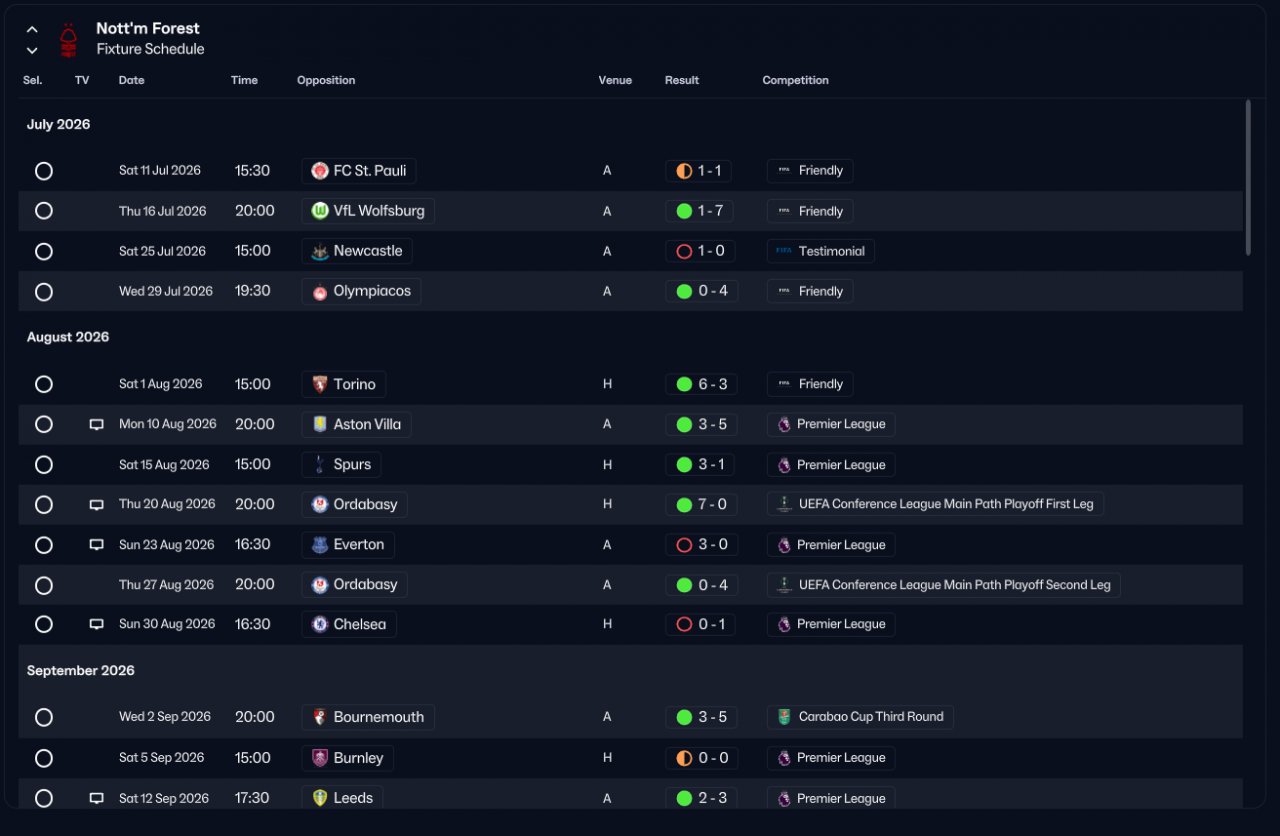Viewport: 1280px width, 836px height.
Task: Click the TV icon on Chelsea row
Action: click(x=96, y=624)
